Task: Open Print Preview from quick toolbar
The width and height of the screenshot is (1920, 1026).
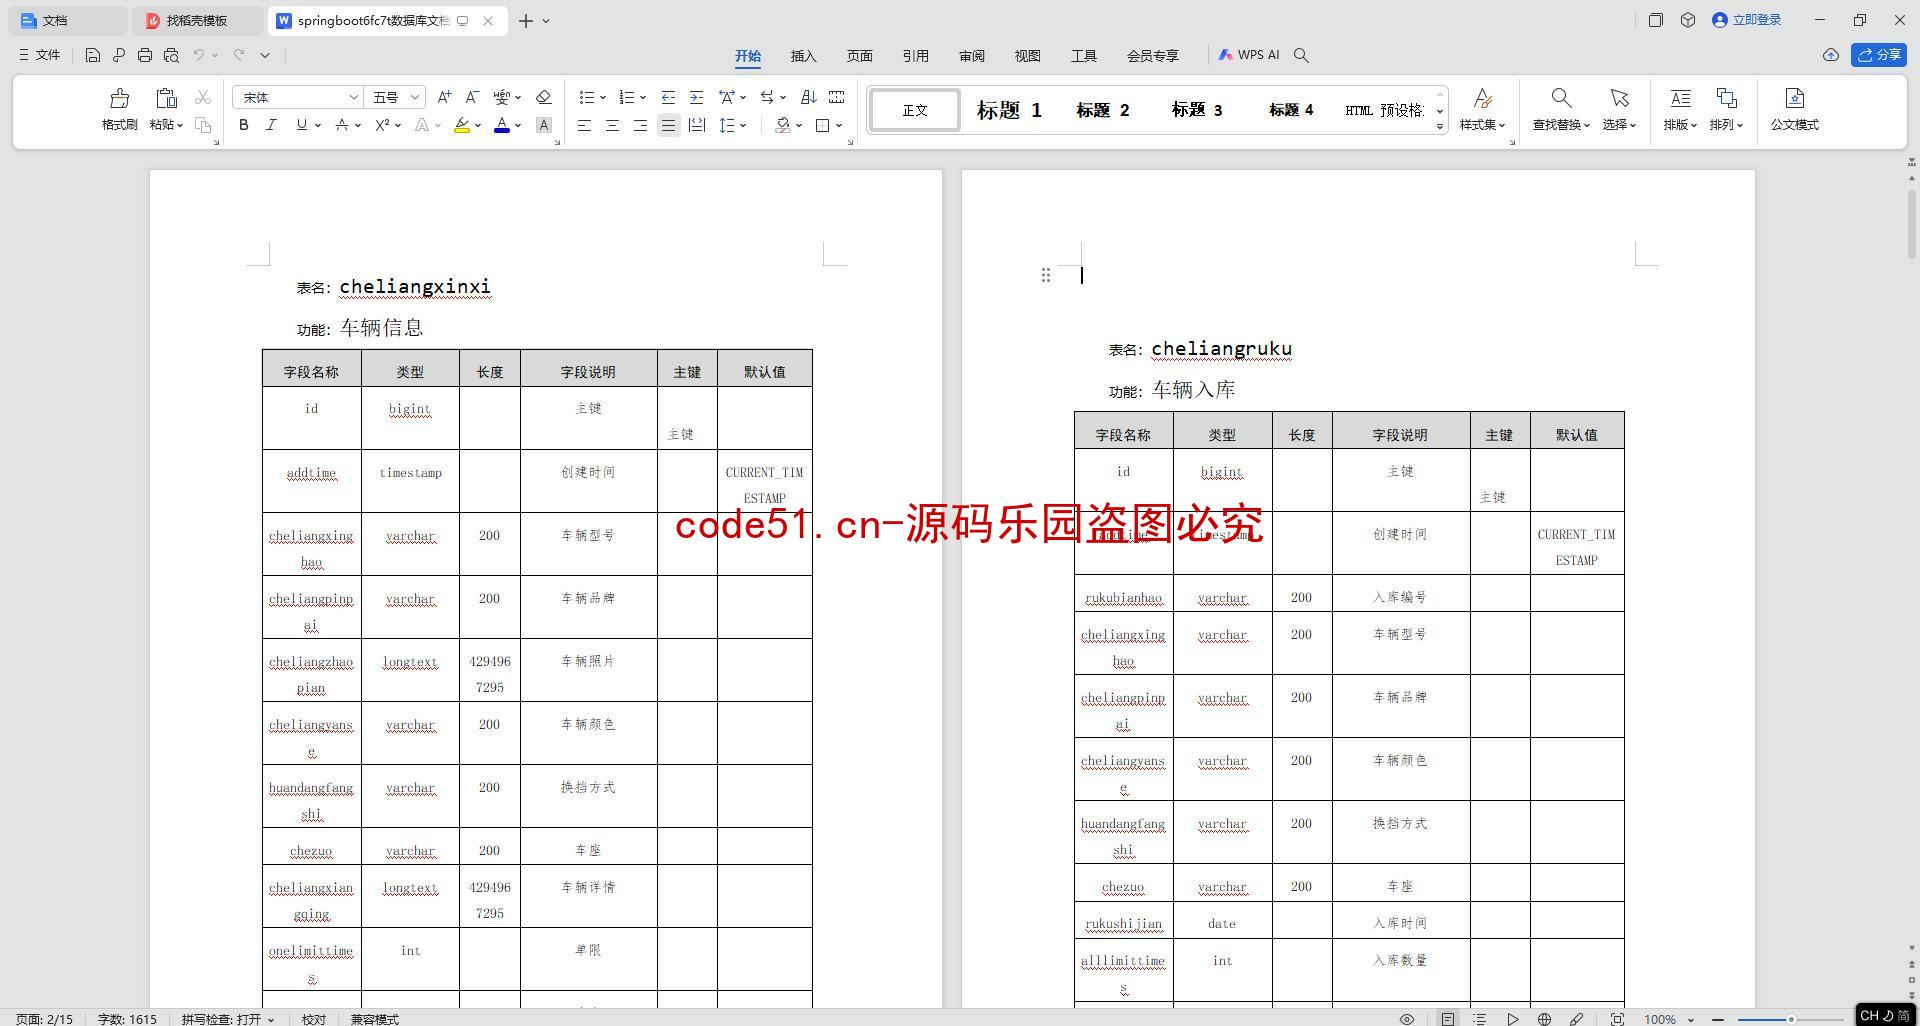Action: coord(171,55)
